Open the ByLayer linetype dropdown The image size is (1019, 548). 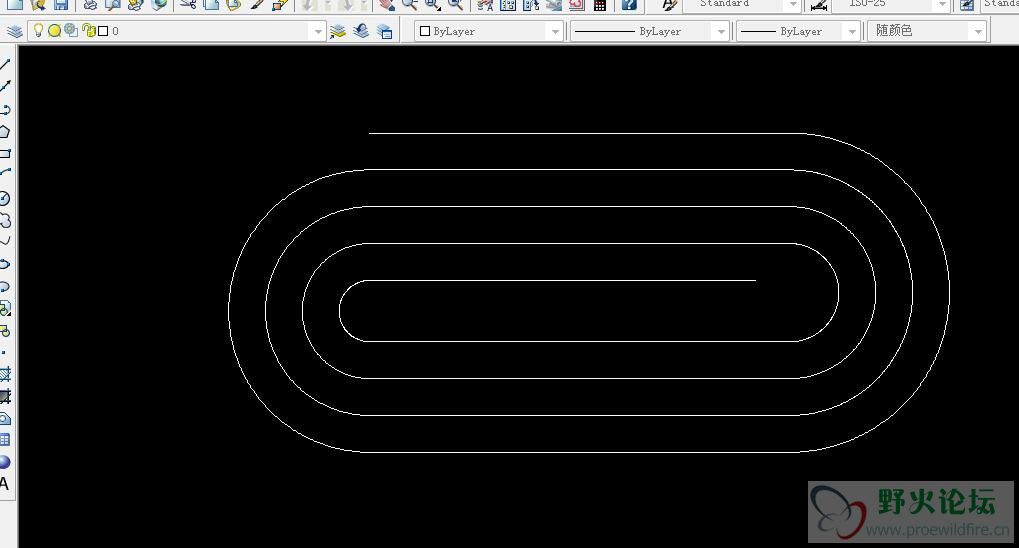649,31
